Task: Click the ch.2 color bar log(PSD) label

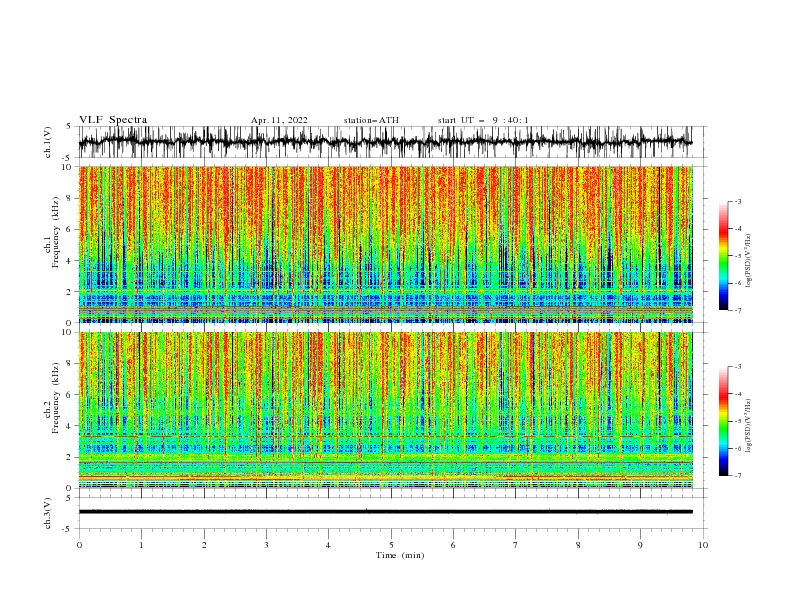Action: coord(749,426)
